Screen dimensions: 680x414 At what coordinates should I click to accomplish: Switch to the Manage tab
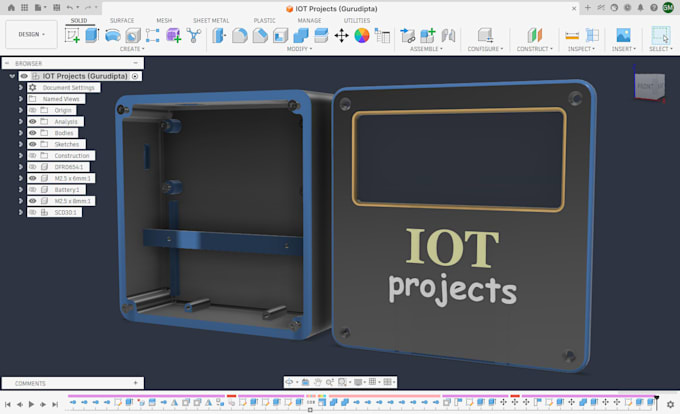click(309, 20)
